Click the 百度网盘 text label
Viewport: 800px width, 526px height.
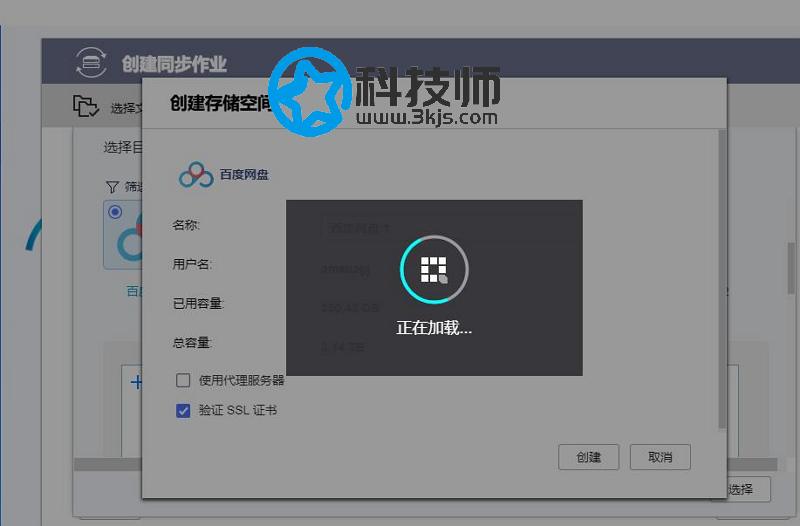click(x=244, y=174)
